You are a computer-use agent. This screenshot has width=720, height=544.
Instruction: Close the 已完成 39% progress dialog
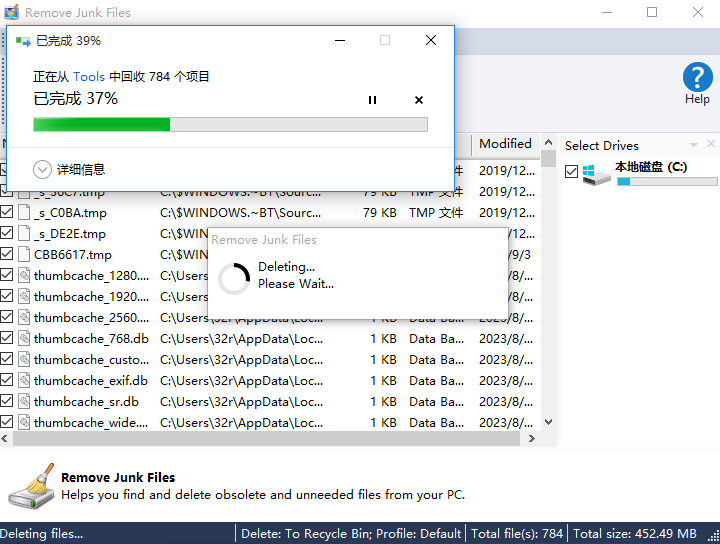[x=431, y=40]
